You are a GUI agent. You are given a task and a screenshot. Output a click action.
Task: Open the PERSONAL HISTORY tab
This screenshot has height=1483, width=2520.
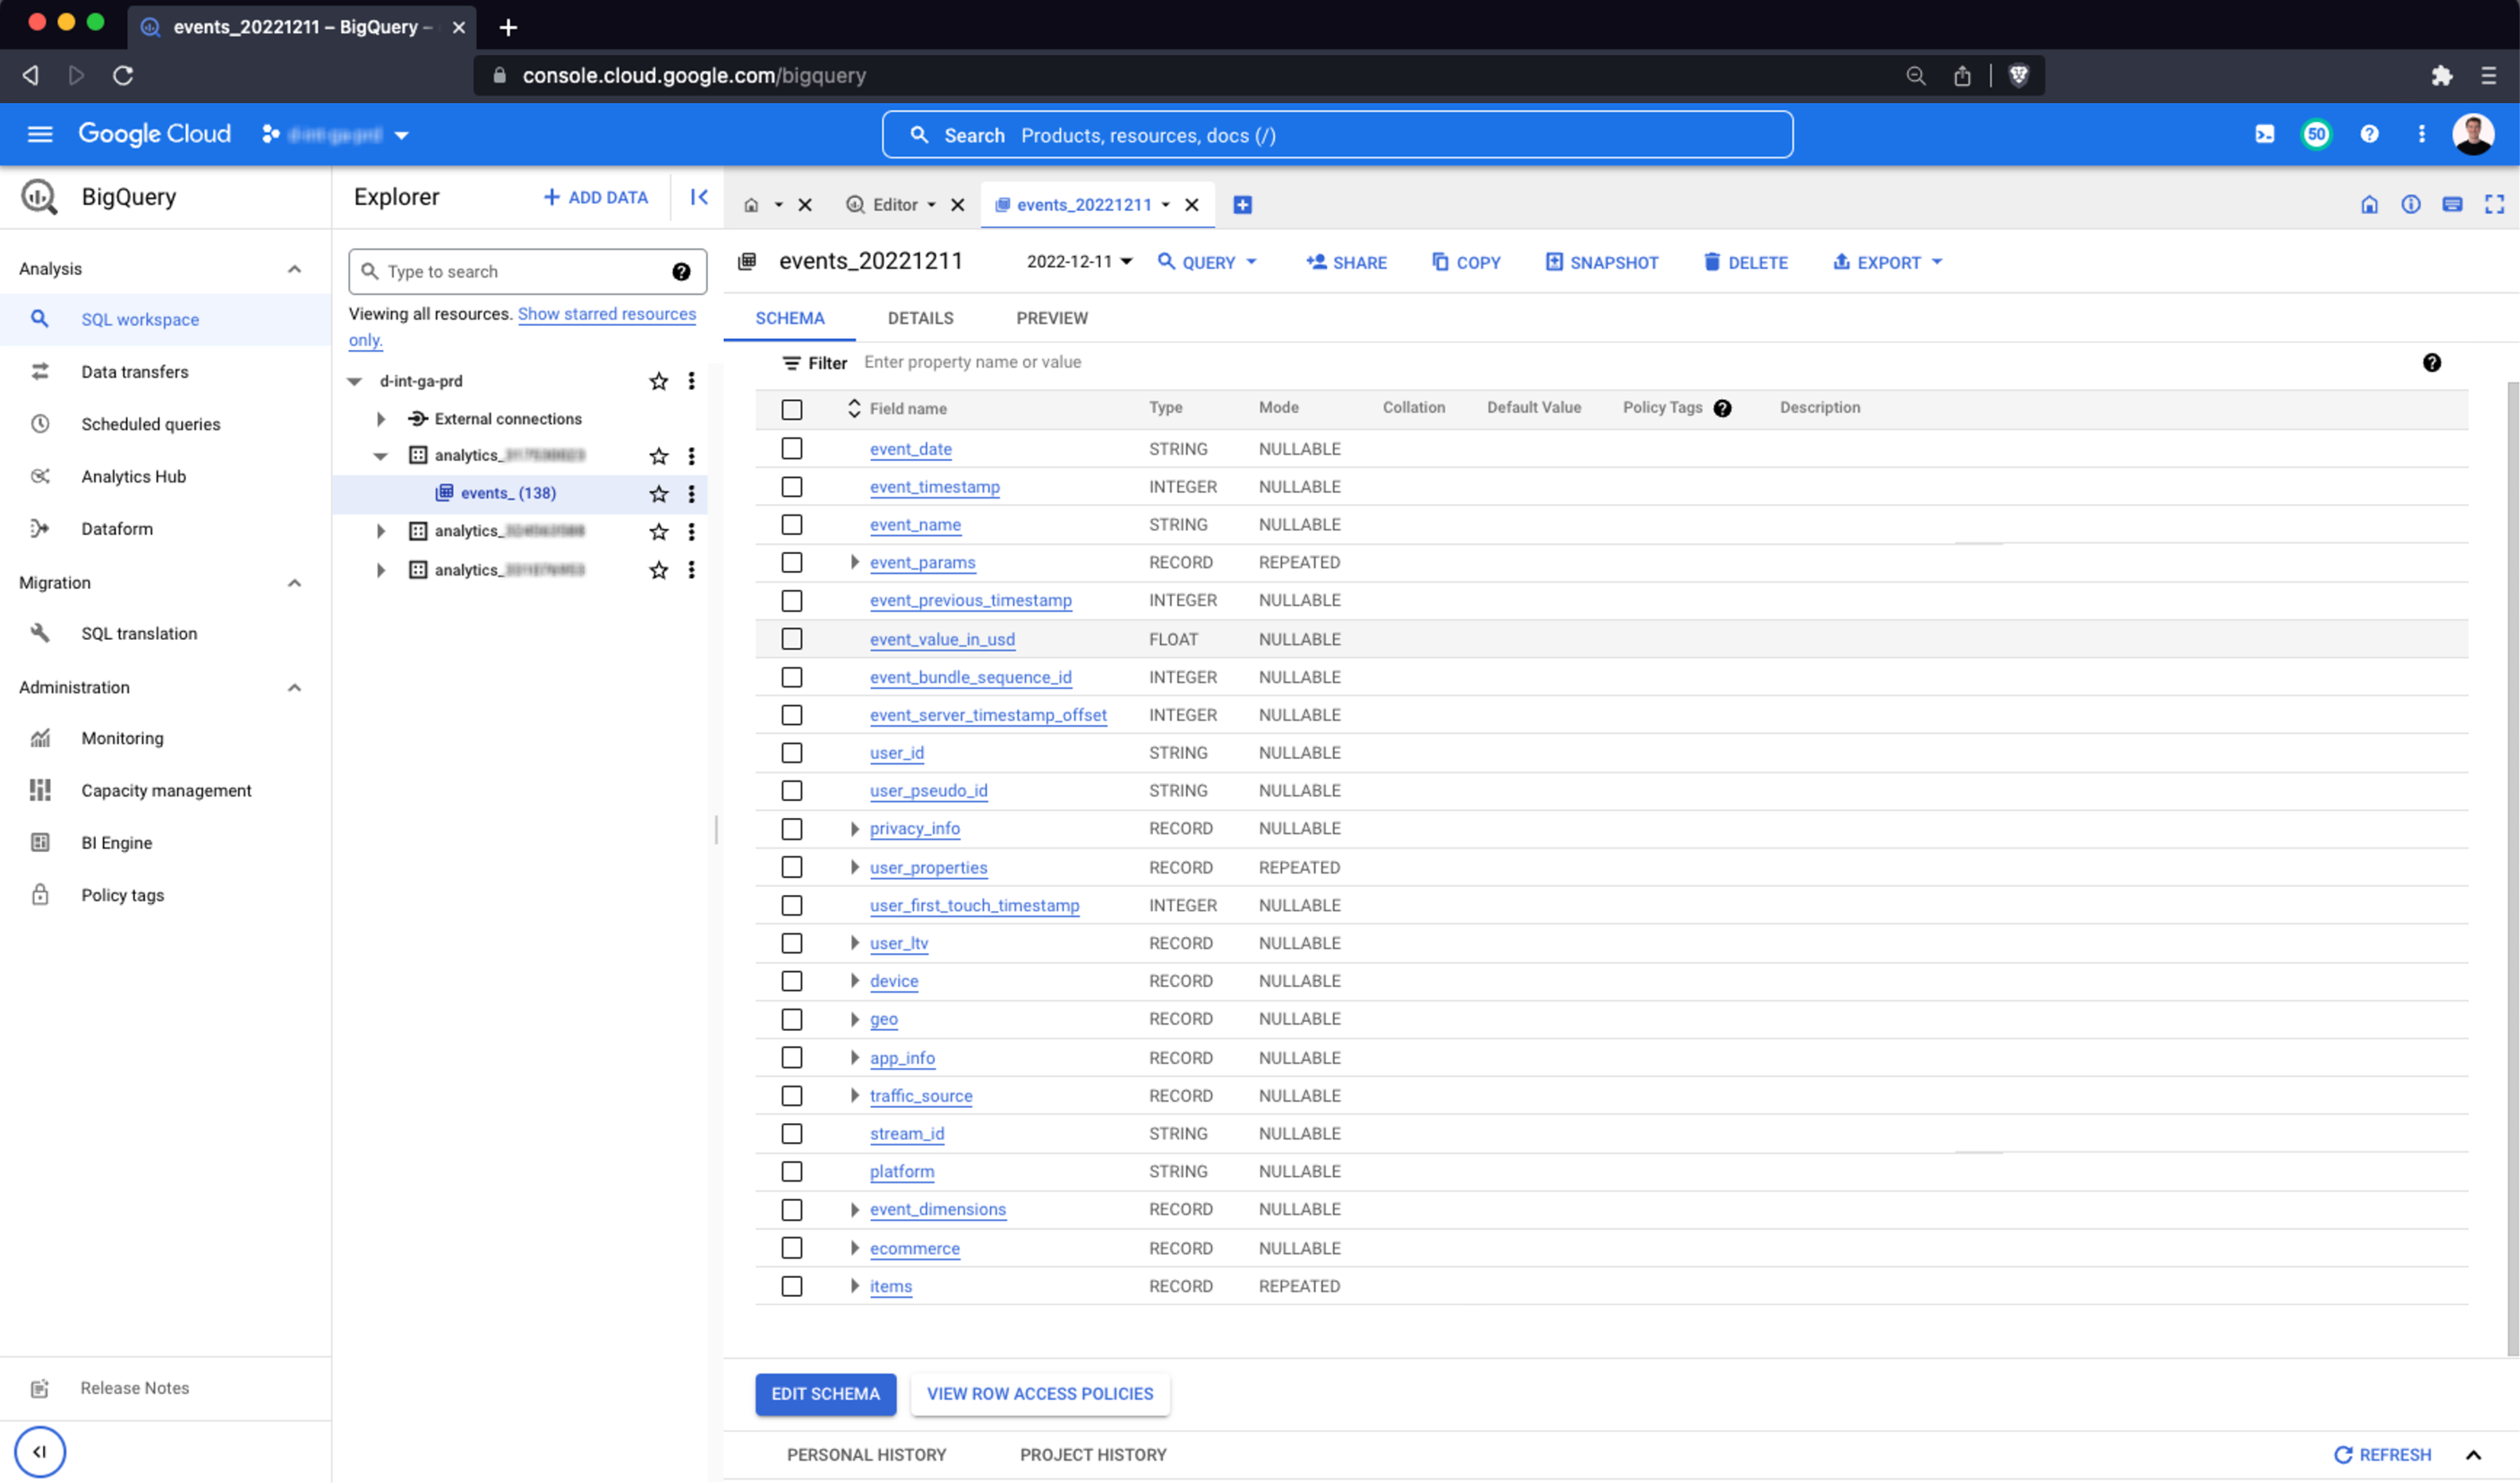[866, 1456]
